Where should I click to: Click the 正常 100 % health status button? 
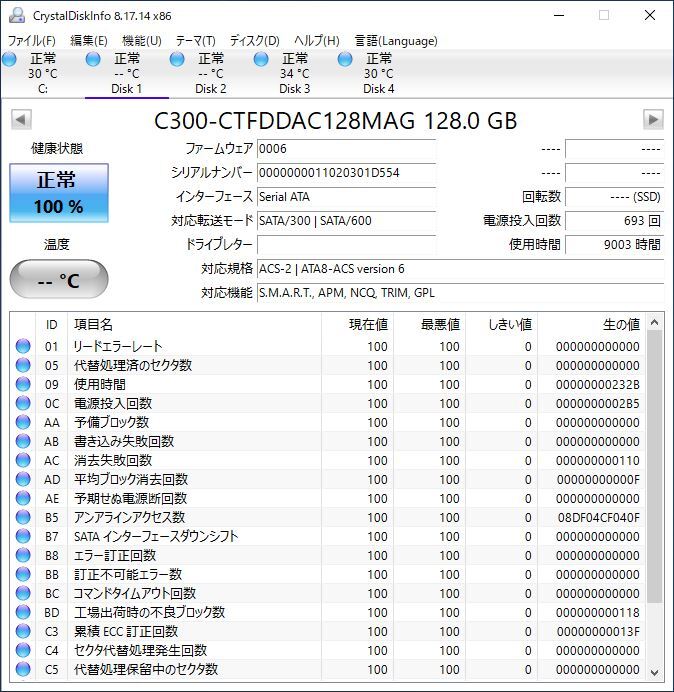tap(59, 193)
